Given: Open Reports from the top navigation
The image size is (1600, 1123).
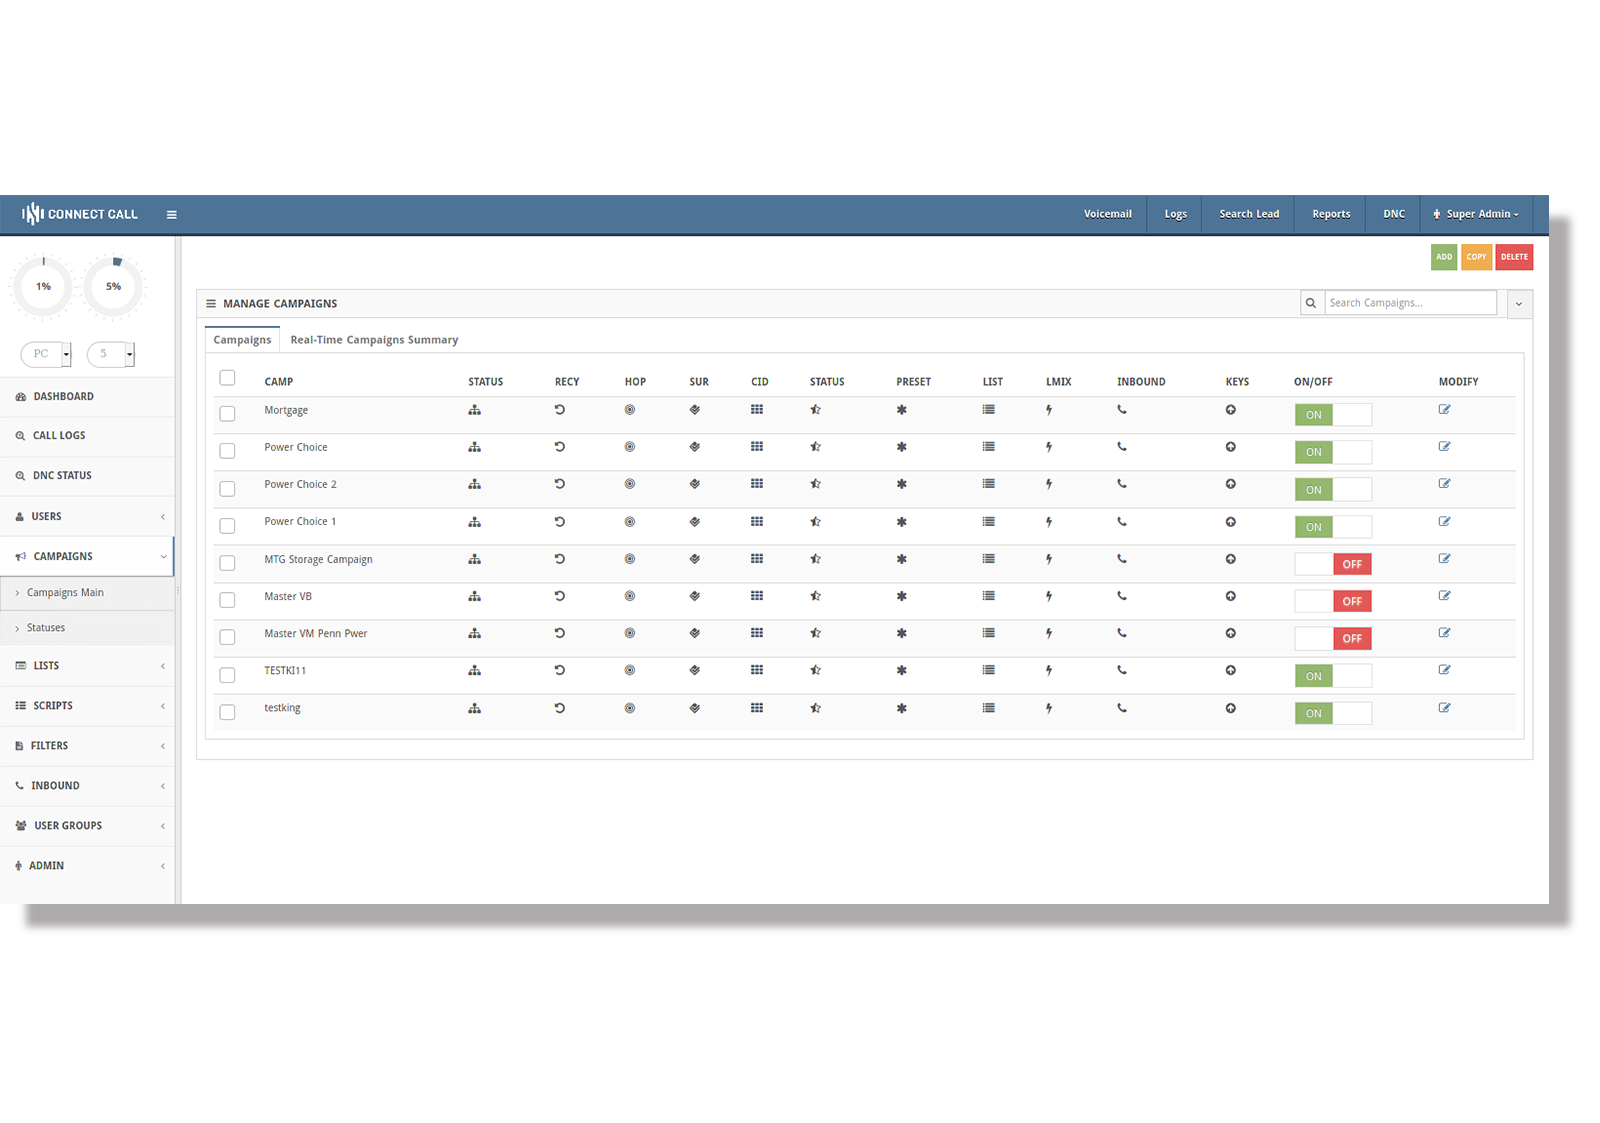Looking at the screenshot, I should coord(1330,214).
